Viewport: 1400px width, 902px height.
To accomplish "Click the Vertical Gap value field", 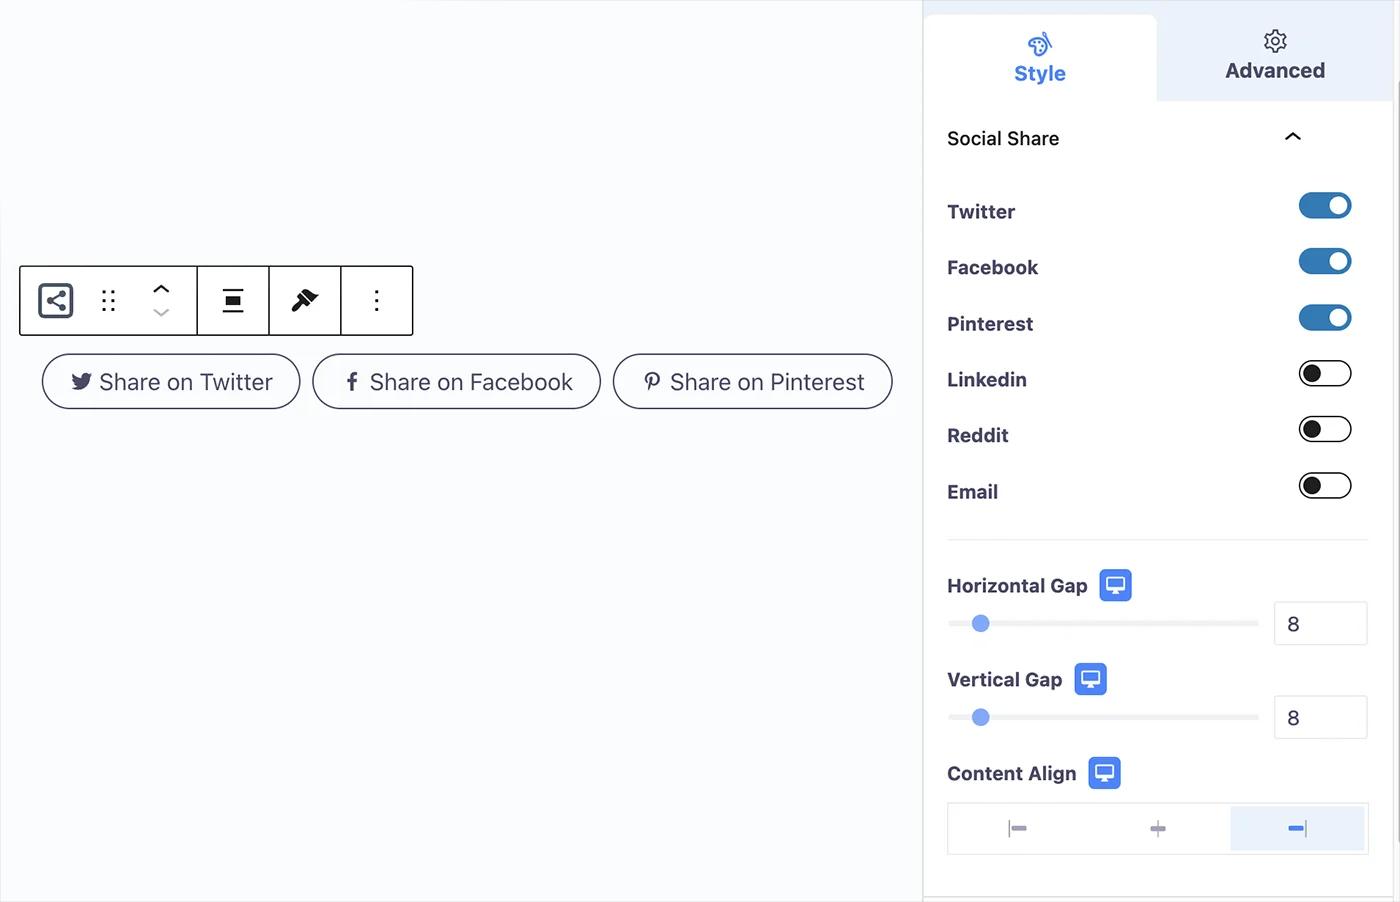I will (1320, 717).
